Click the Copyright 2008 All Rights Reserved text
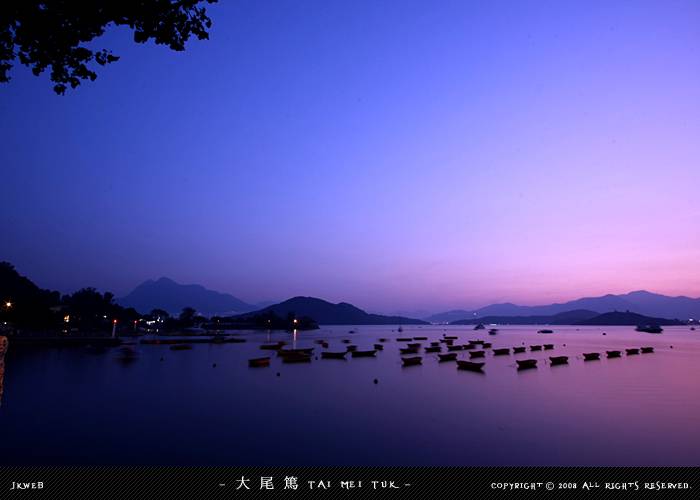700x500 pixels. pyautogui.click(x=590, y=485)
